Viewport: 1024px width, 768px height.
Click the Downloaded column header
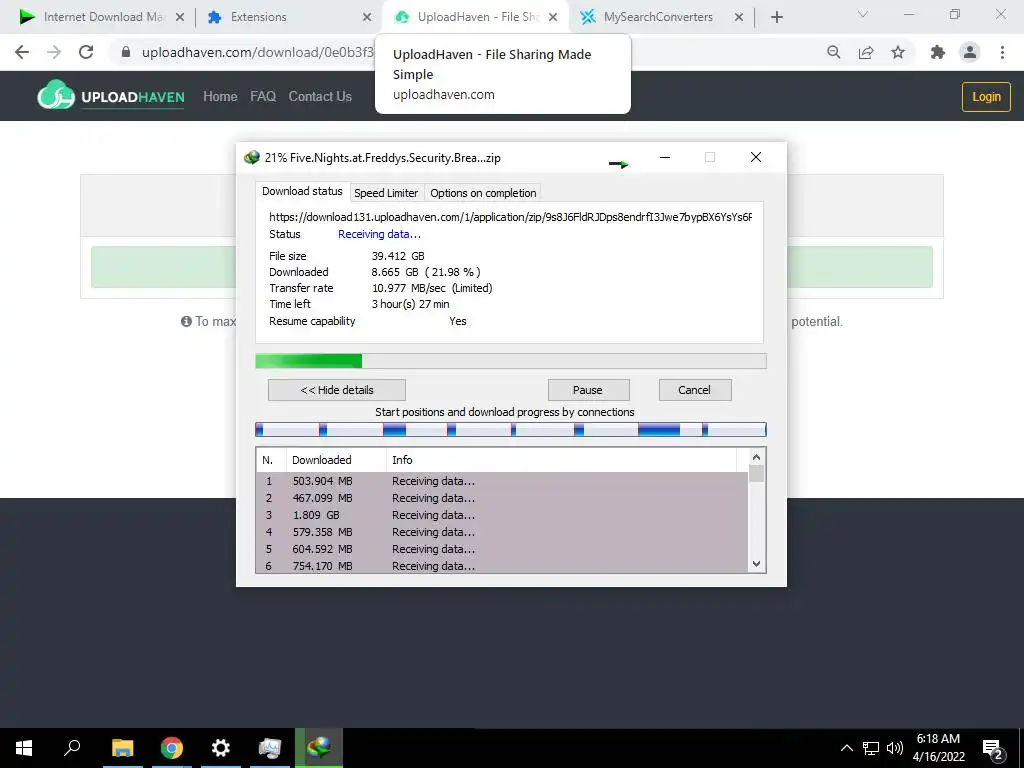pos(336,460)
